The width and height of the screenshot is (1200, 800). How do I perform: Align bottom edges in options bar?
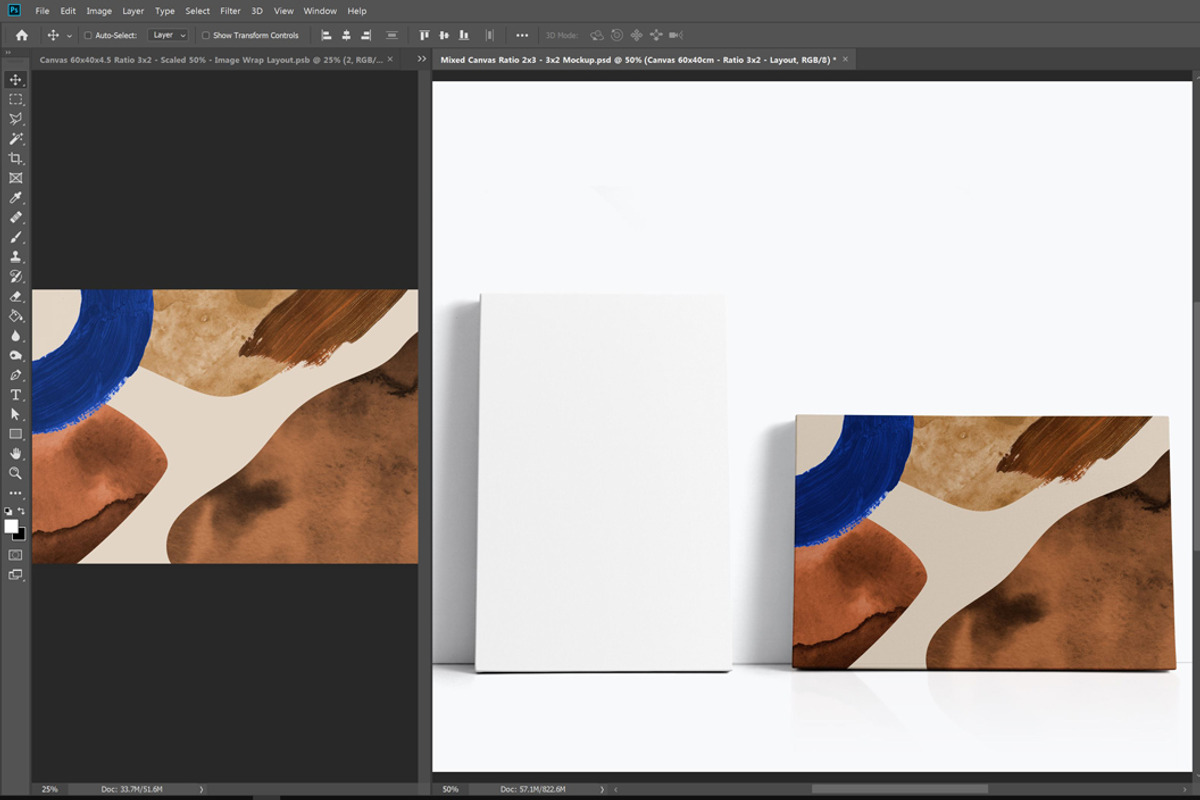click(x=463, y=35)
